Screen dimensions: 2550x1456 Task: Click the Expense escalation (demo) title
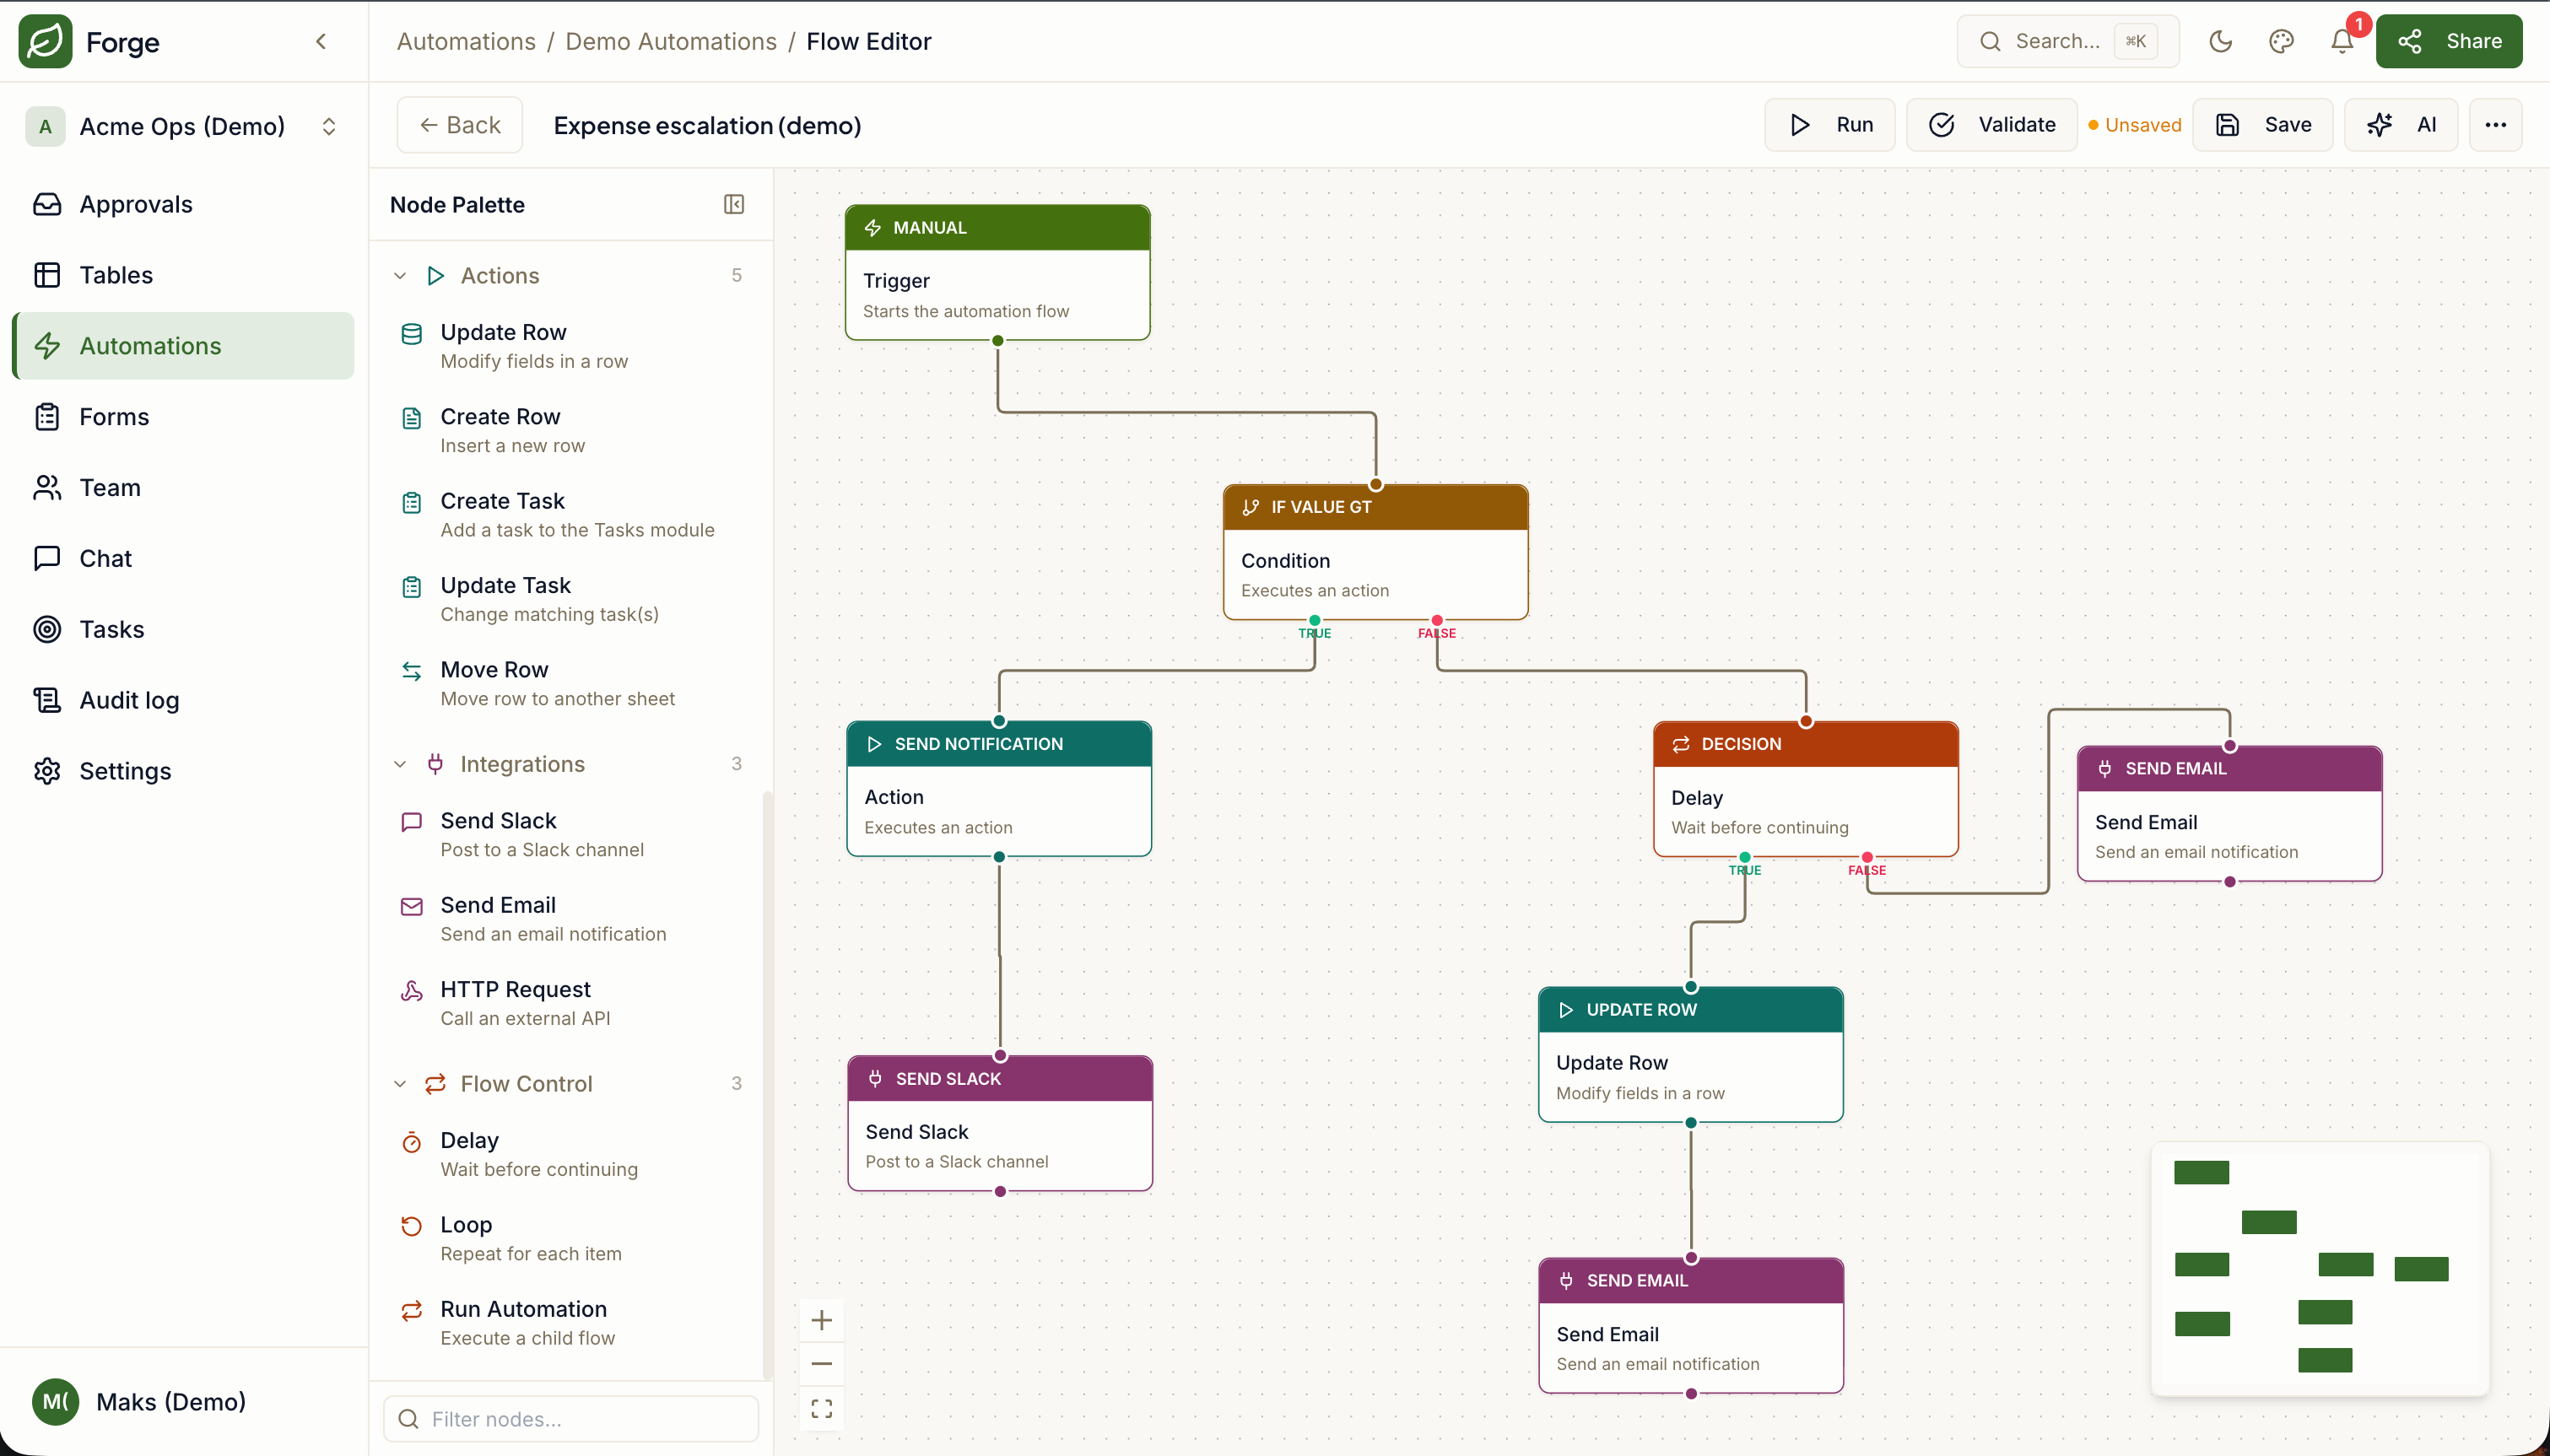tap(707, 125)
